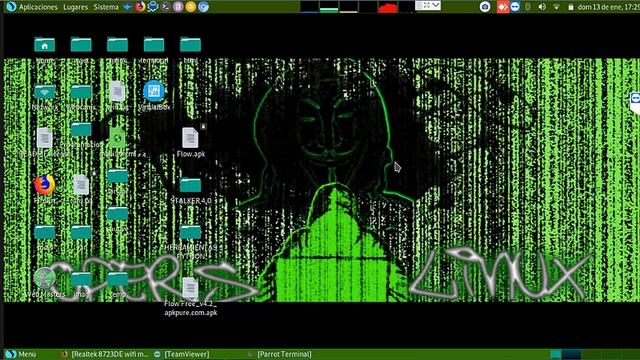
Task: Select the Flow.apk file
Action: [190, 138]
